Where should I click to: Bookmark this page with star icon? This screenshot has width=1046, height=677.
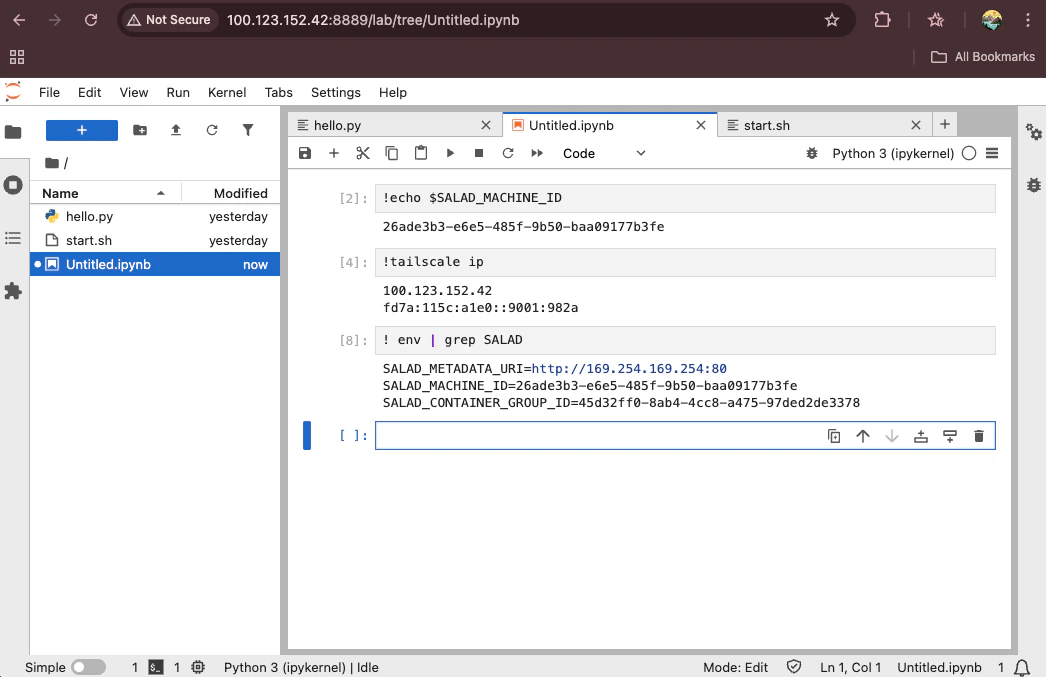[832, 20]
